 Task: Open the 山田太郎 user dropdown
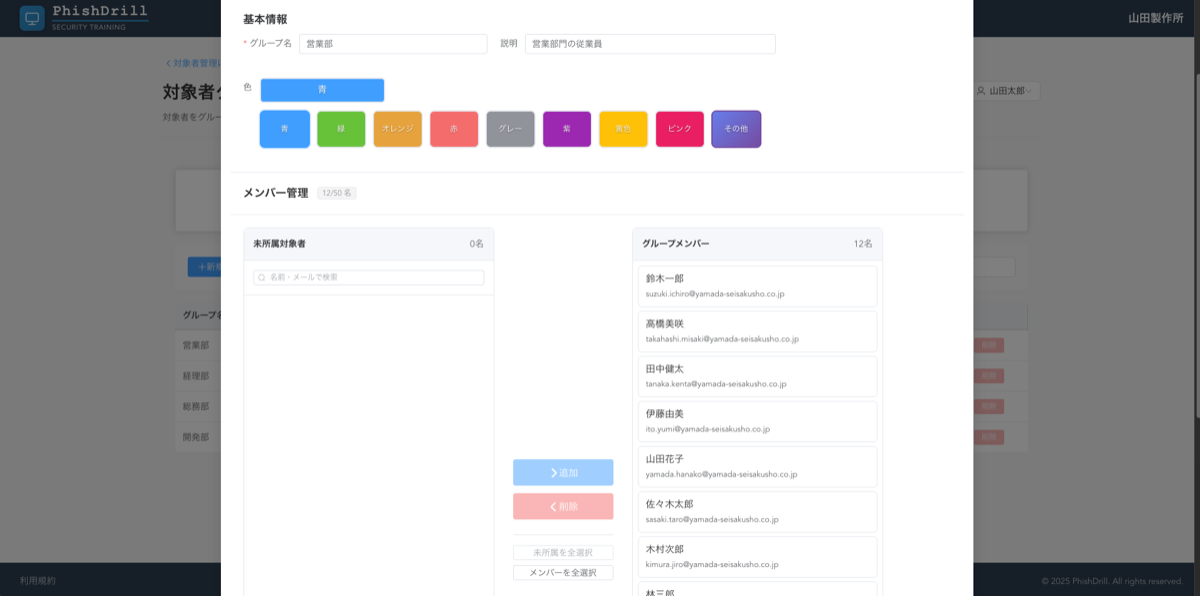1005,91
